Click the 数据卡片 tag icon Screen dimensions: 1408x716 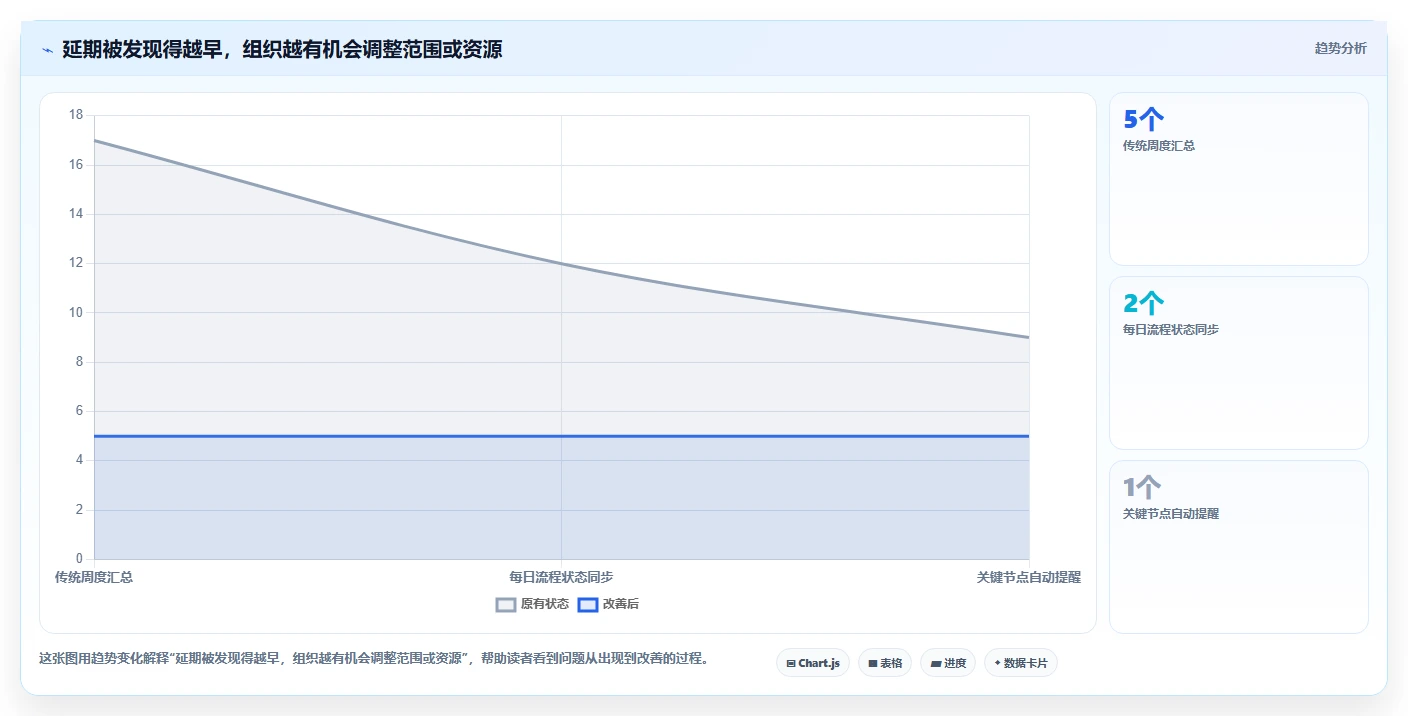998,663
